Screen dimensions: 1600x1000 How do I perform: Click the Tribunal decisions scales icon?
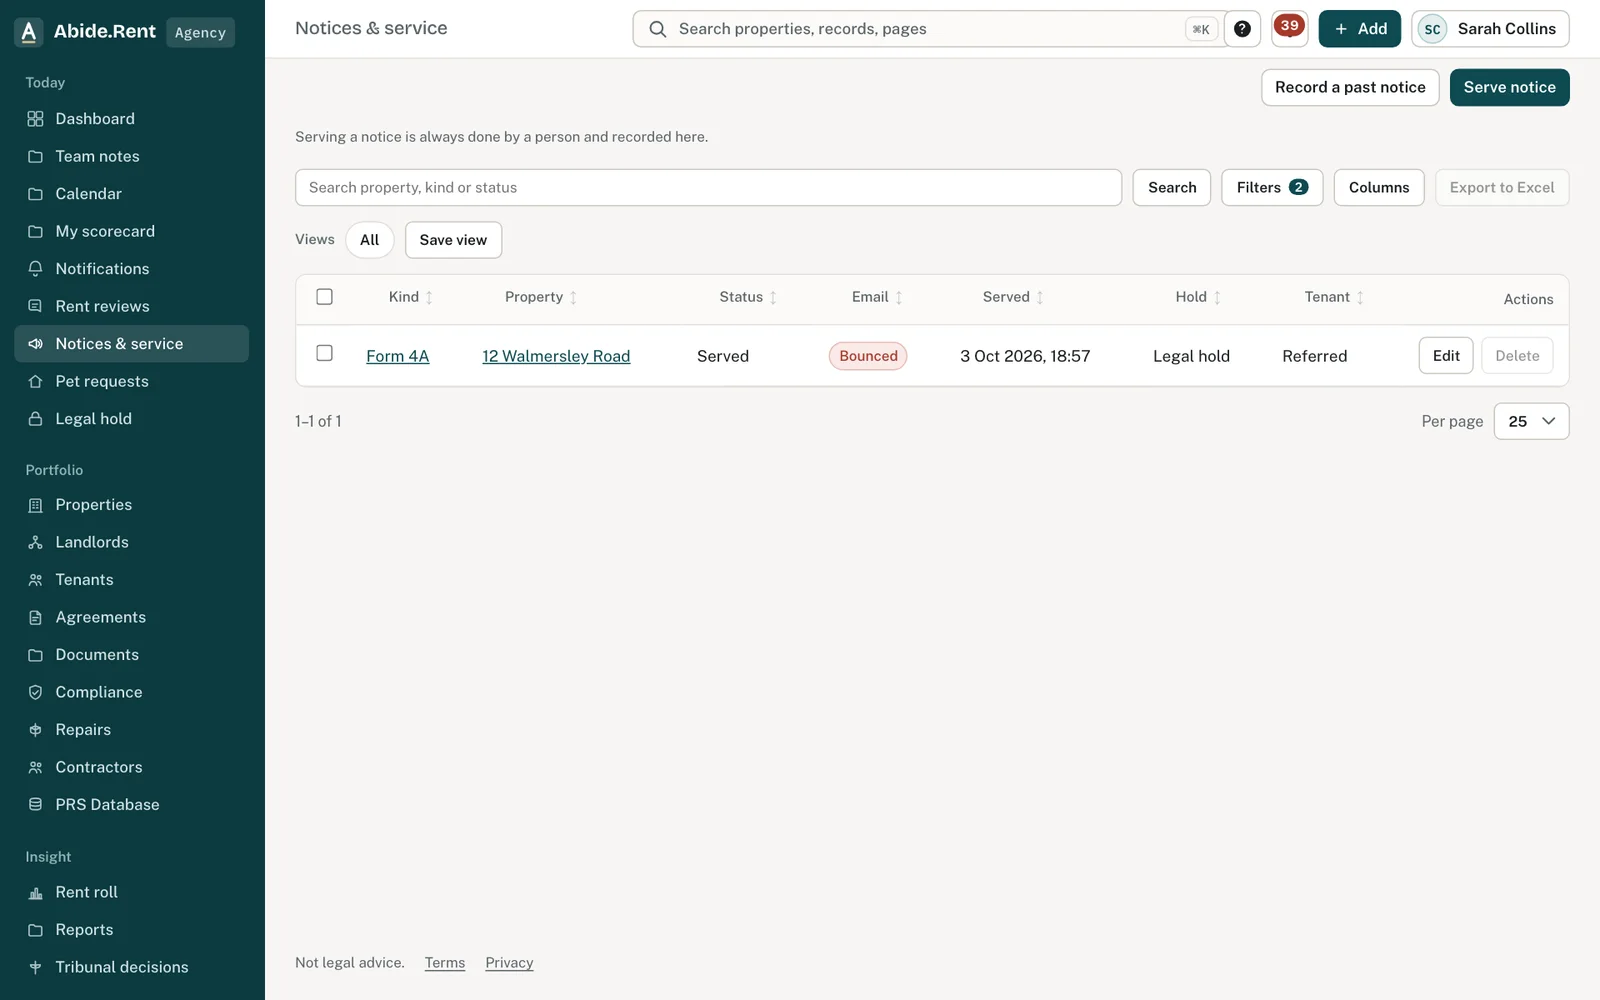(x=35, y=967)
